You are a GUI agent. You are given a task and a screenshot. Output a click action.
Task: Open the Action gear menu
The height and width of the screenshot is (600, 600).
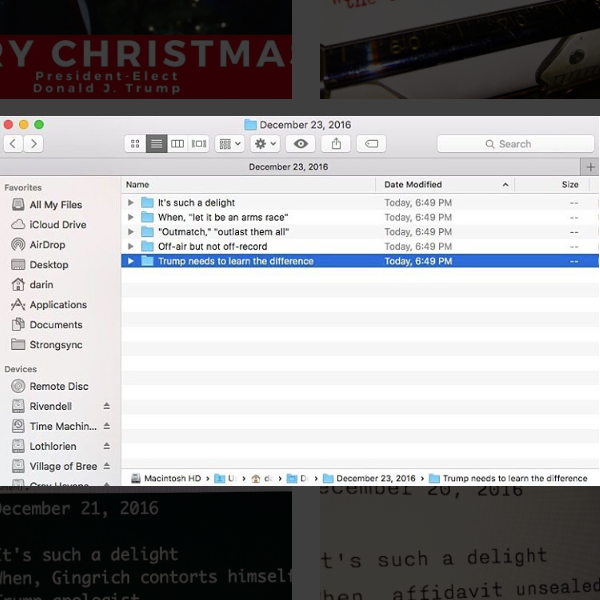pos(265,144)
